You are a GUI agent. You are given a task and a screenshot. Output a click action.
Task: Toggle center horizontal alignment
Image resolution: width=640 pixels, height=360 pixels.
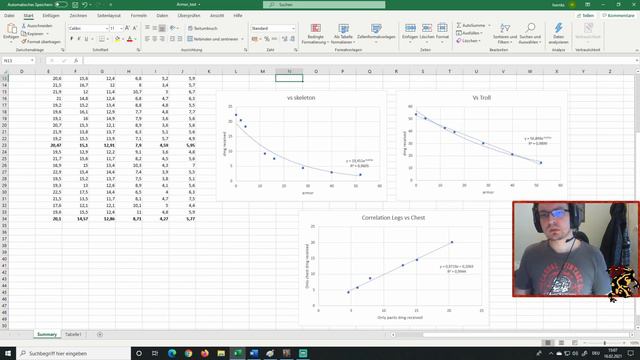coord(155,39)
